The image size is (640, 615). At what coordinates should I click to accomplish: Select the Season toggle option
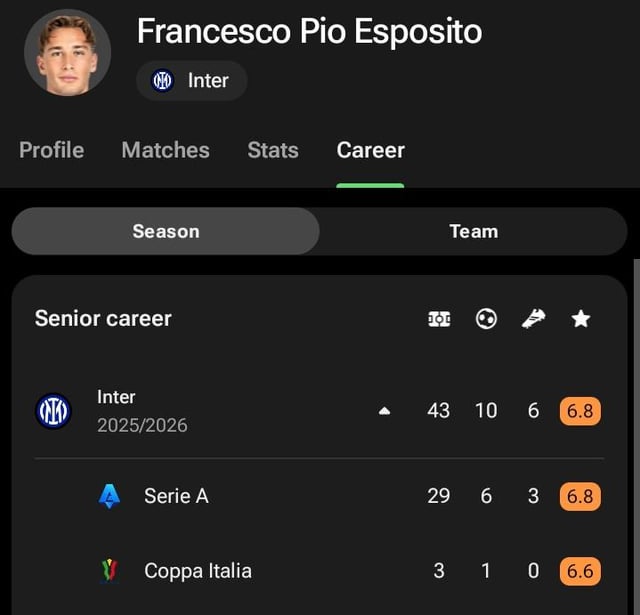tap(166, 231)
